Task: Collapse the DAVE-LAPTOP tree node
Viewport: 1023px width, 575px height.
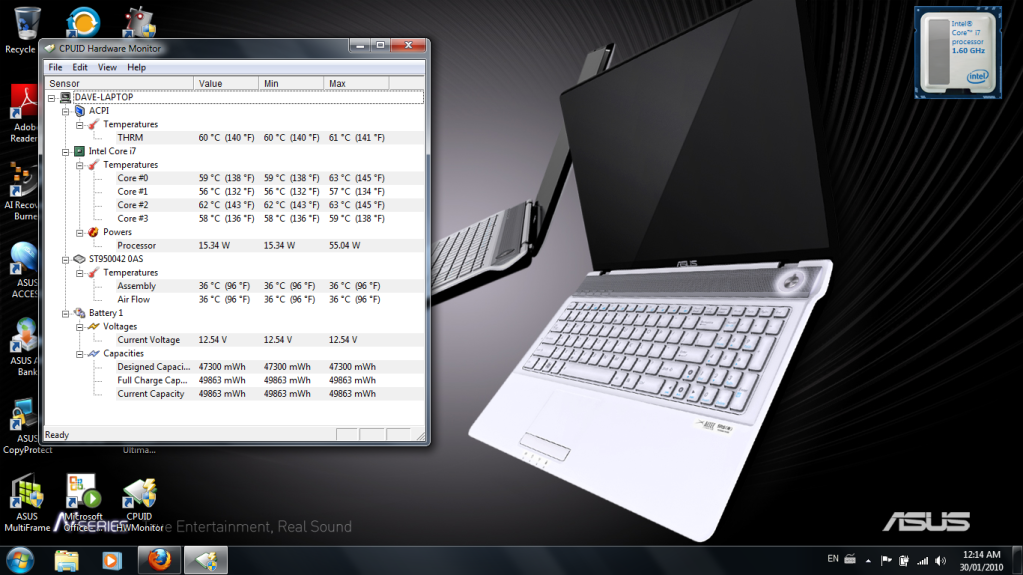Action: [x=52, y=98]
